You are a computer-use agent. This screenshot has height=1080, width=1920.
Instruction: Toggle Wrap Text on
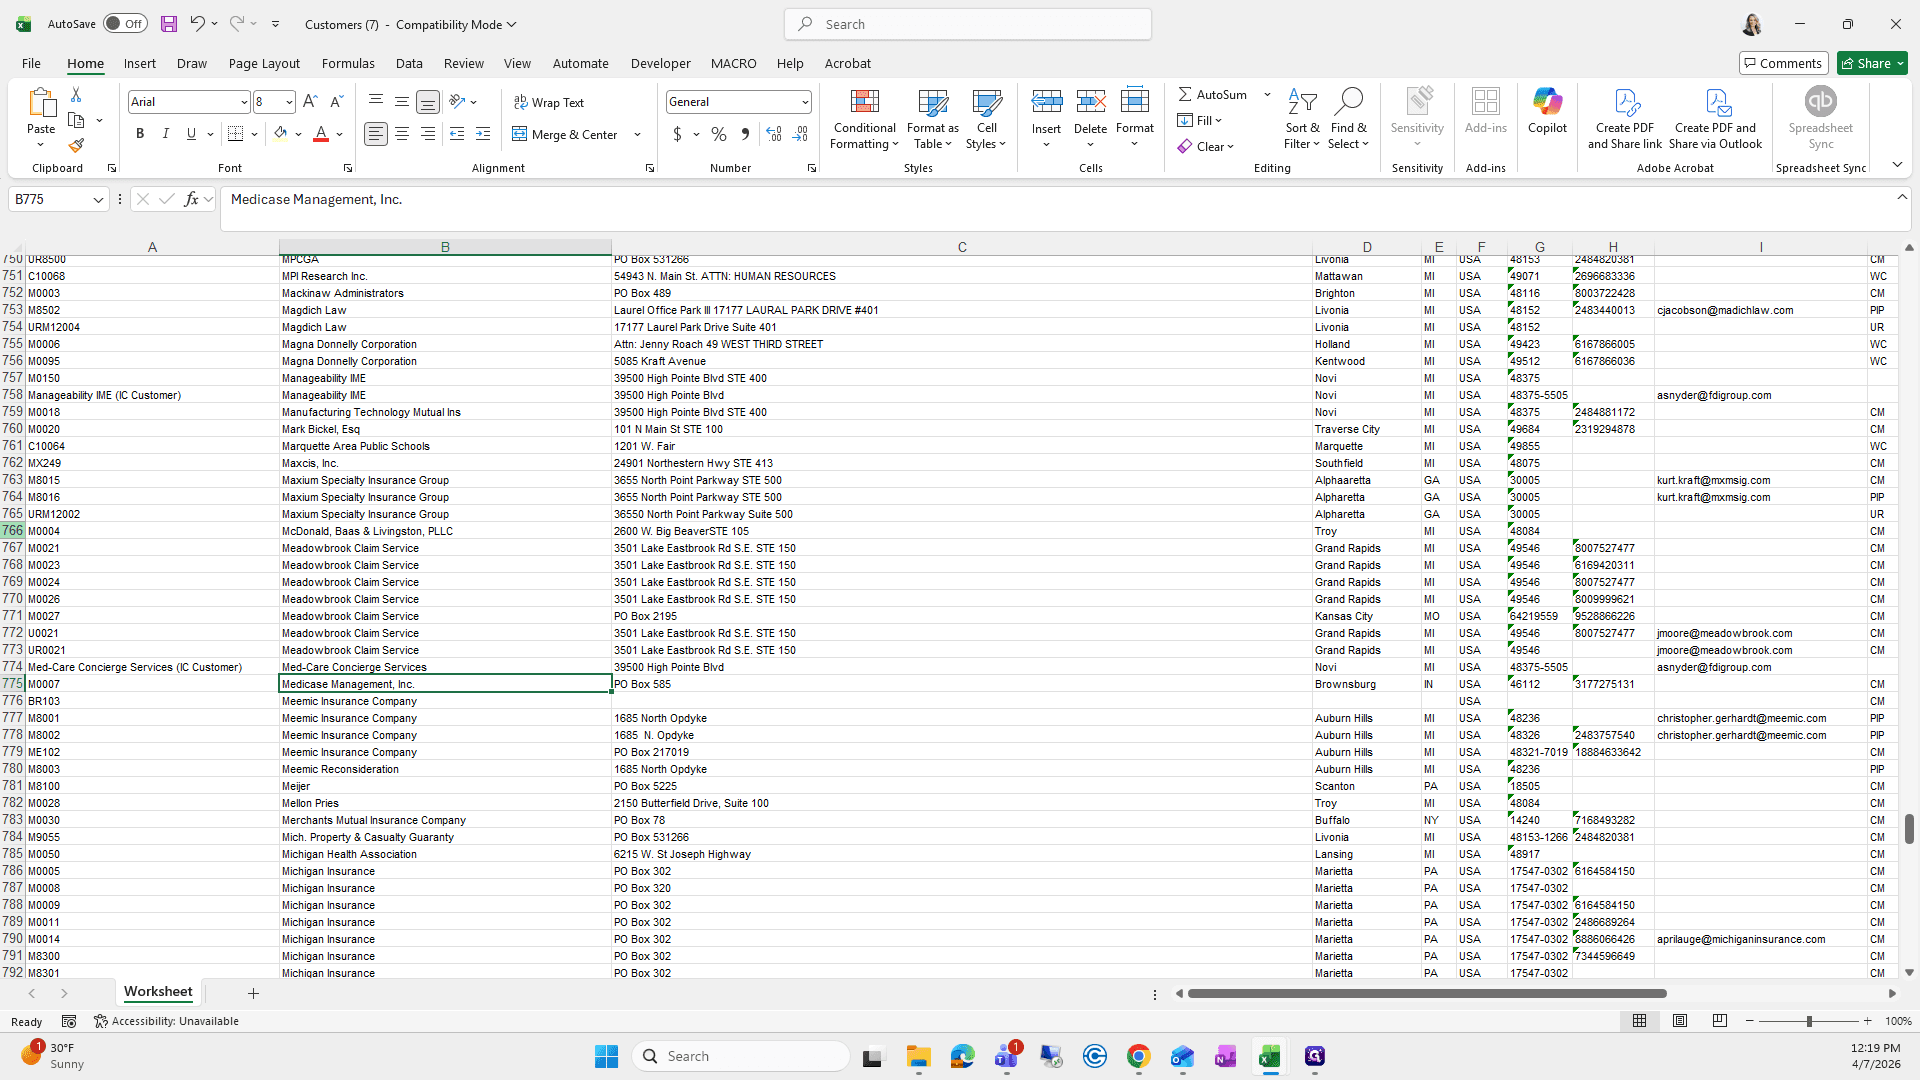[x=549, y=102]
